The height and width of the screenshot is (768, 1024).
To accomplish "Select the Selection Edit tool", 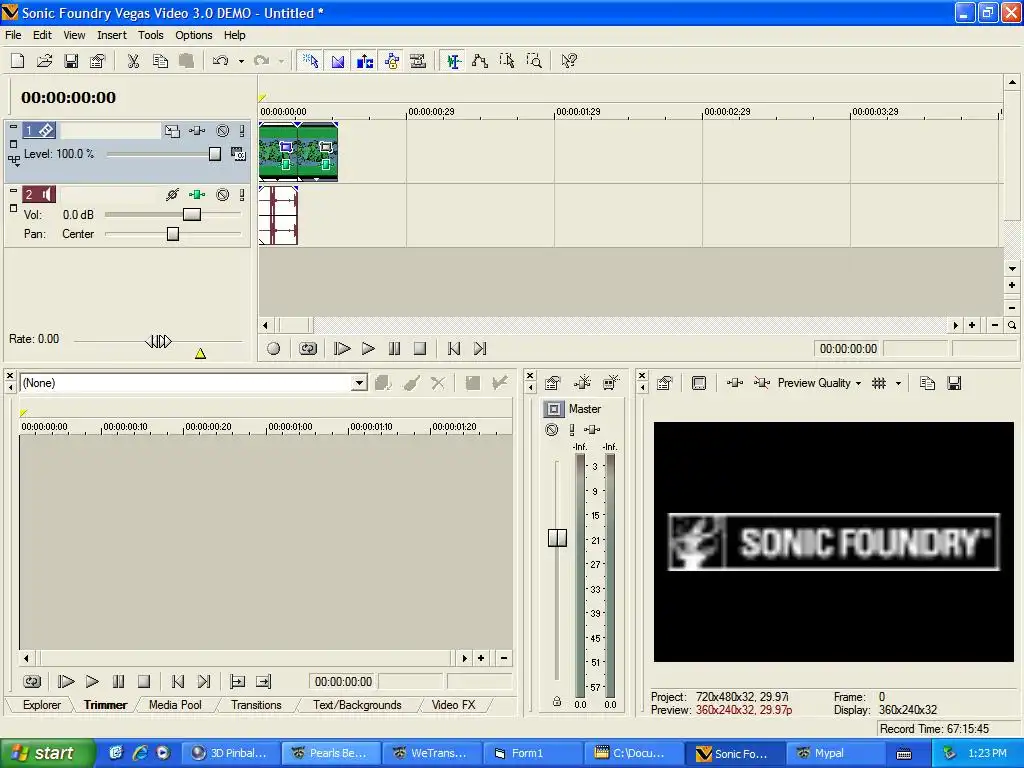I will (507, 61).
